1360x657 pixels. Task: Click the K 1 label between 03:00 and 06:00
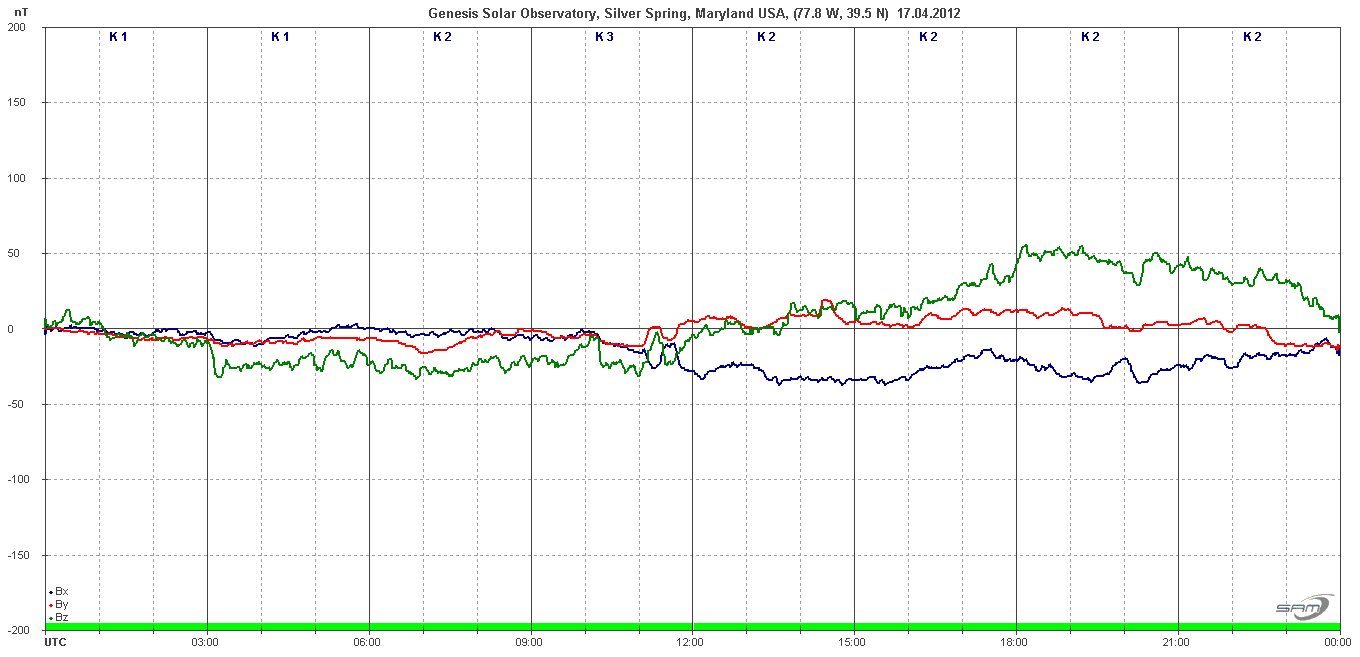[280, 37]
